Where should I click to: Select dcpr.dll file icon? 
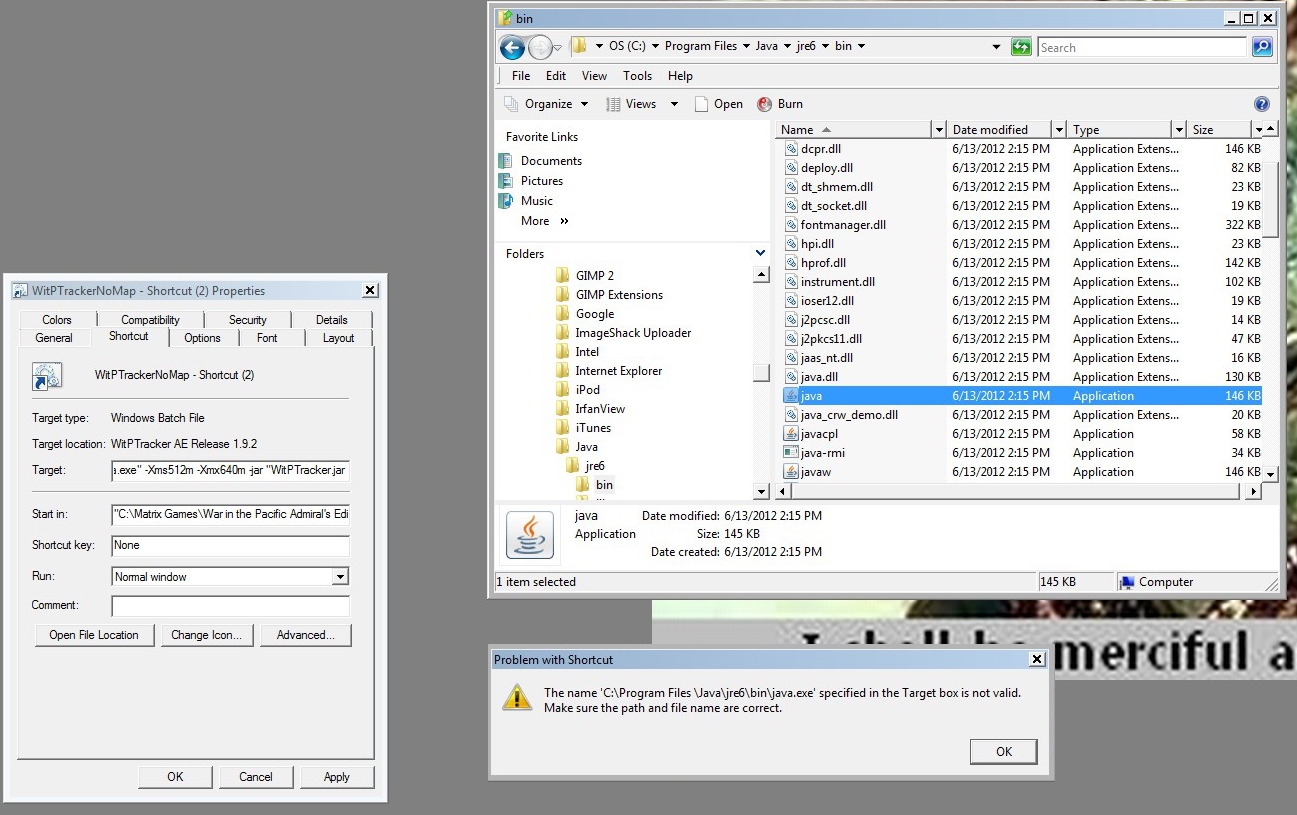point(791,149)
